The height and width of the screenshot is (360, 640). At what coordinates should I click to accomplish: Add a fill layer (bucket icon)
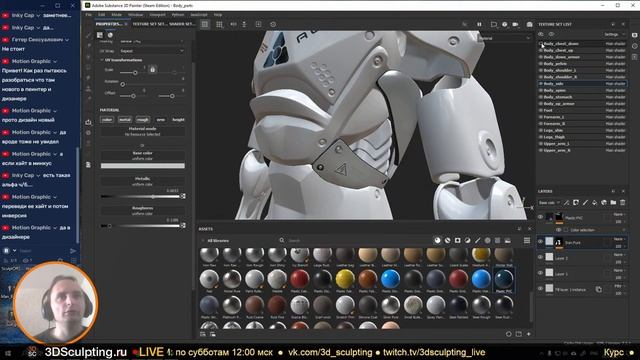pos(594,202)
